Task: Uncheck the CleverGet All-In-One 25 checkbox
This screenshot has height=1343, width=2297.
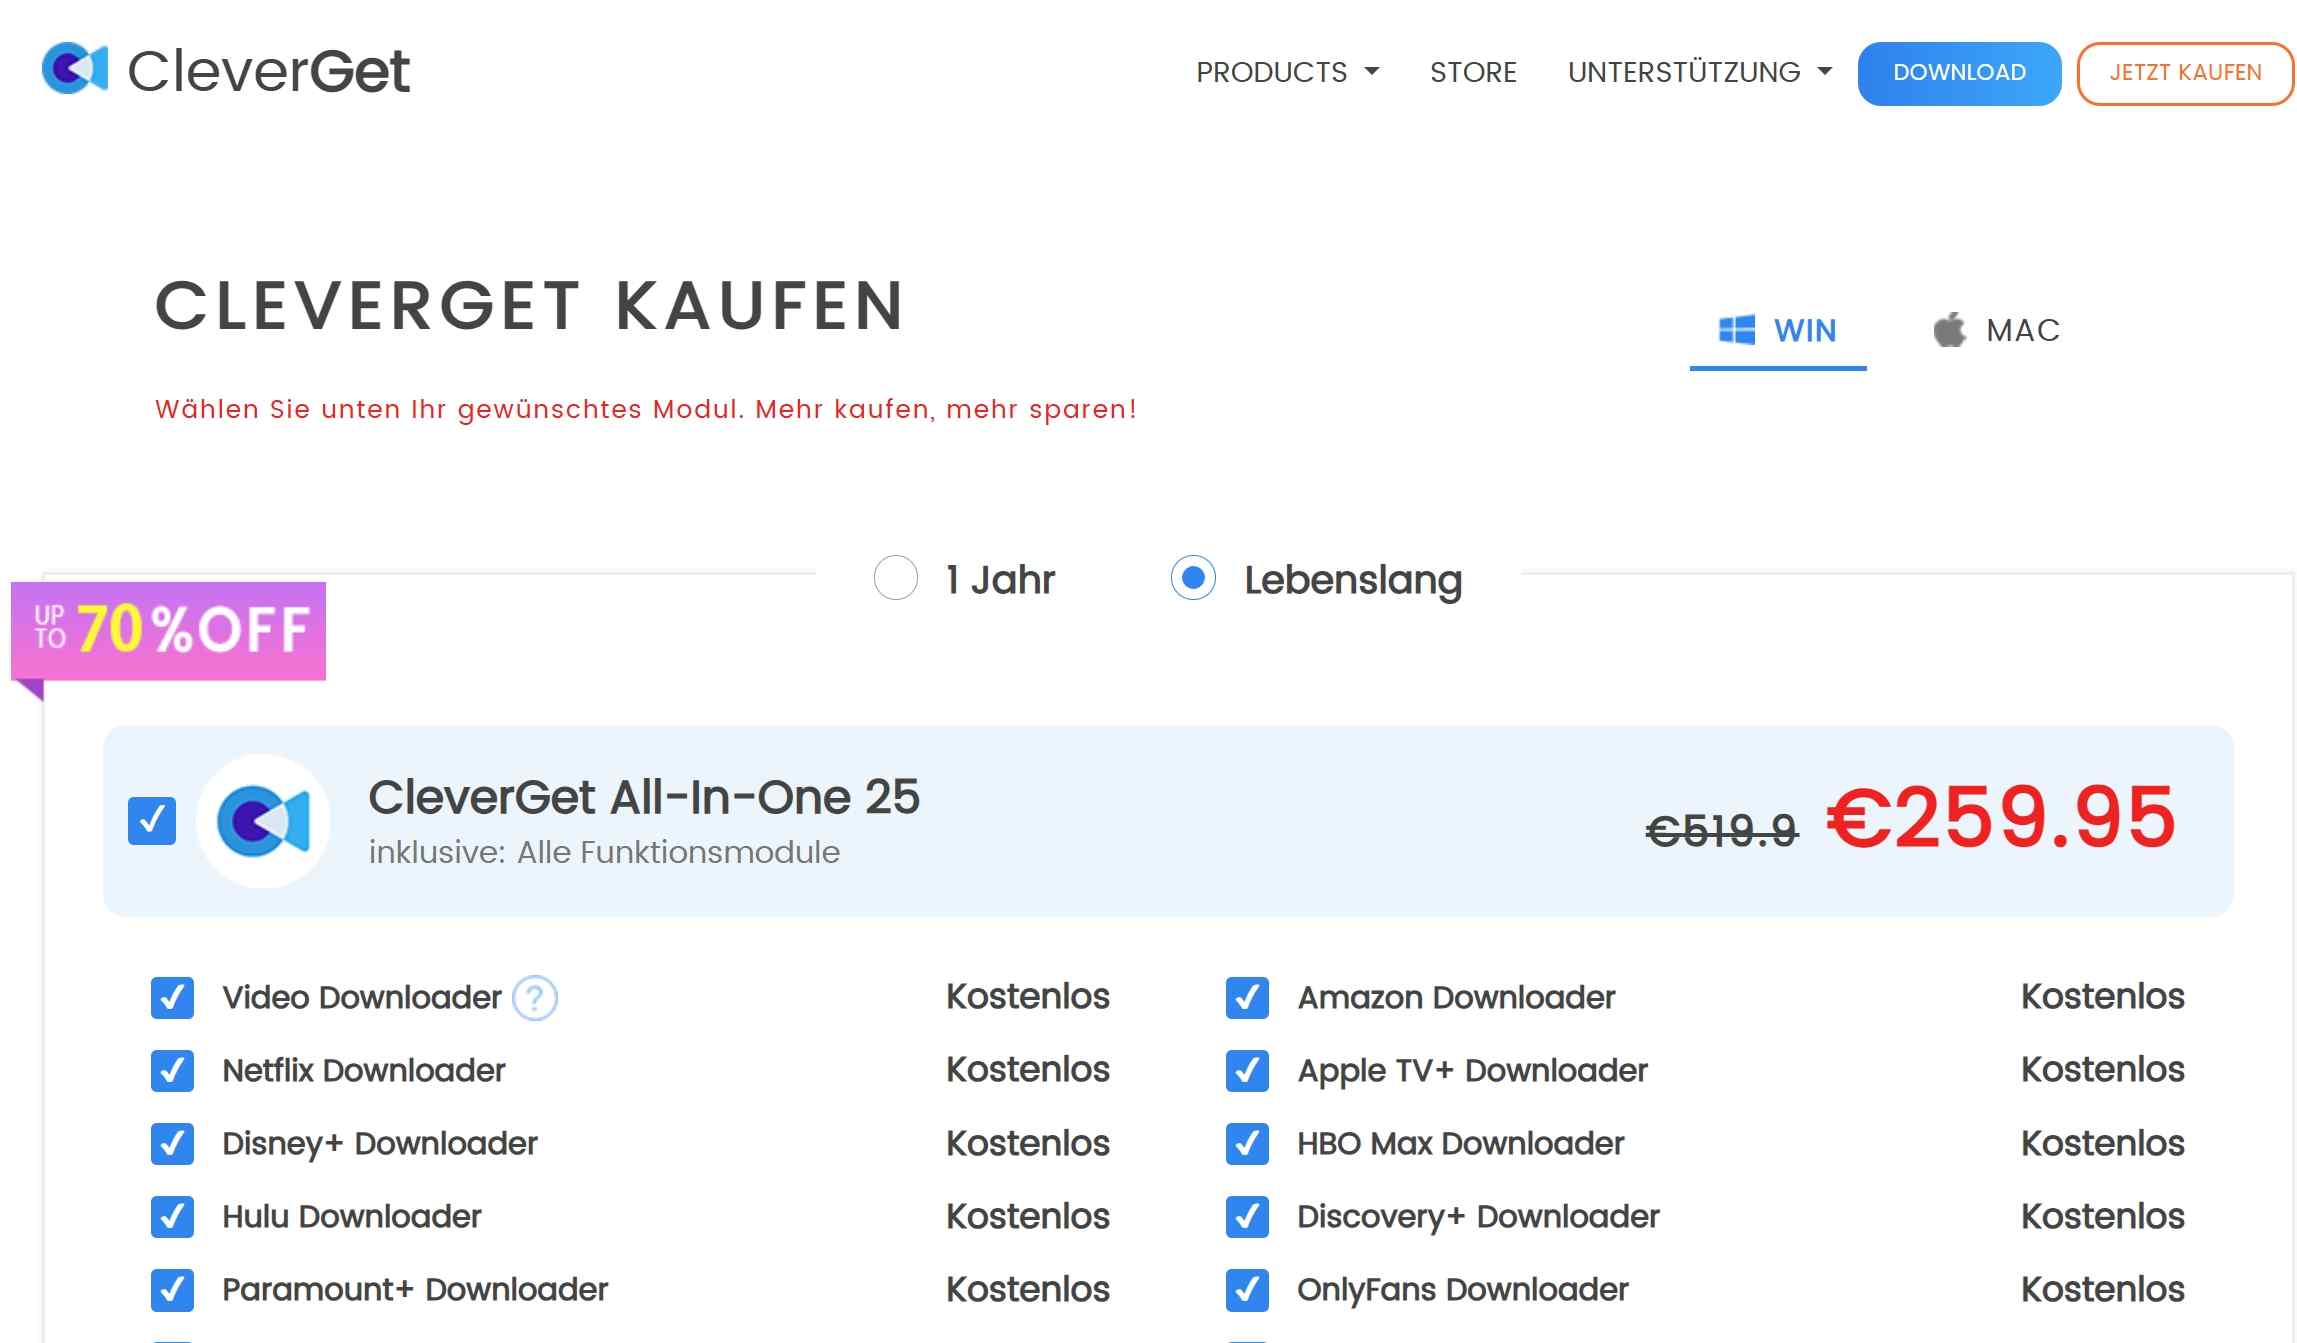Action: 152,820
